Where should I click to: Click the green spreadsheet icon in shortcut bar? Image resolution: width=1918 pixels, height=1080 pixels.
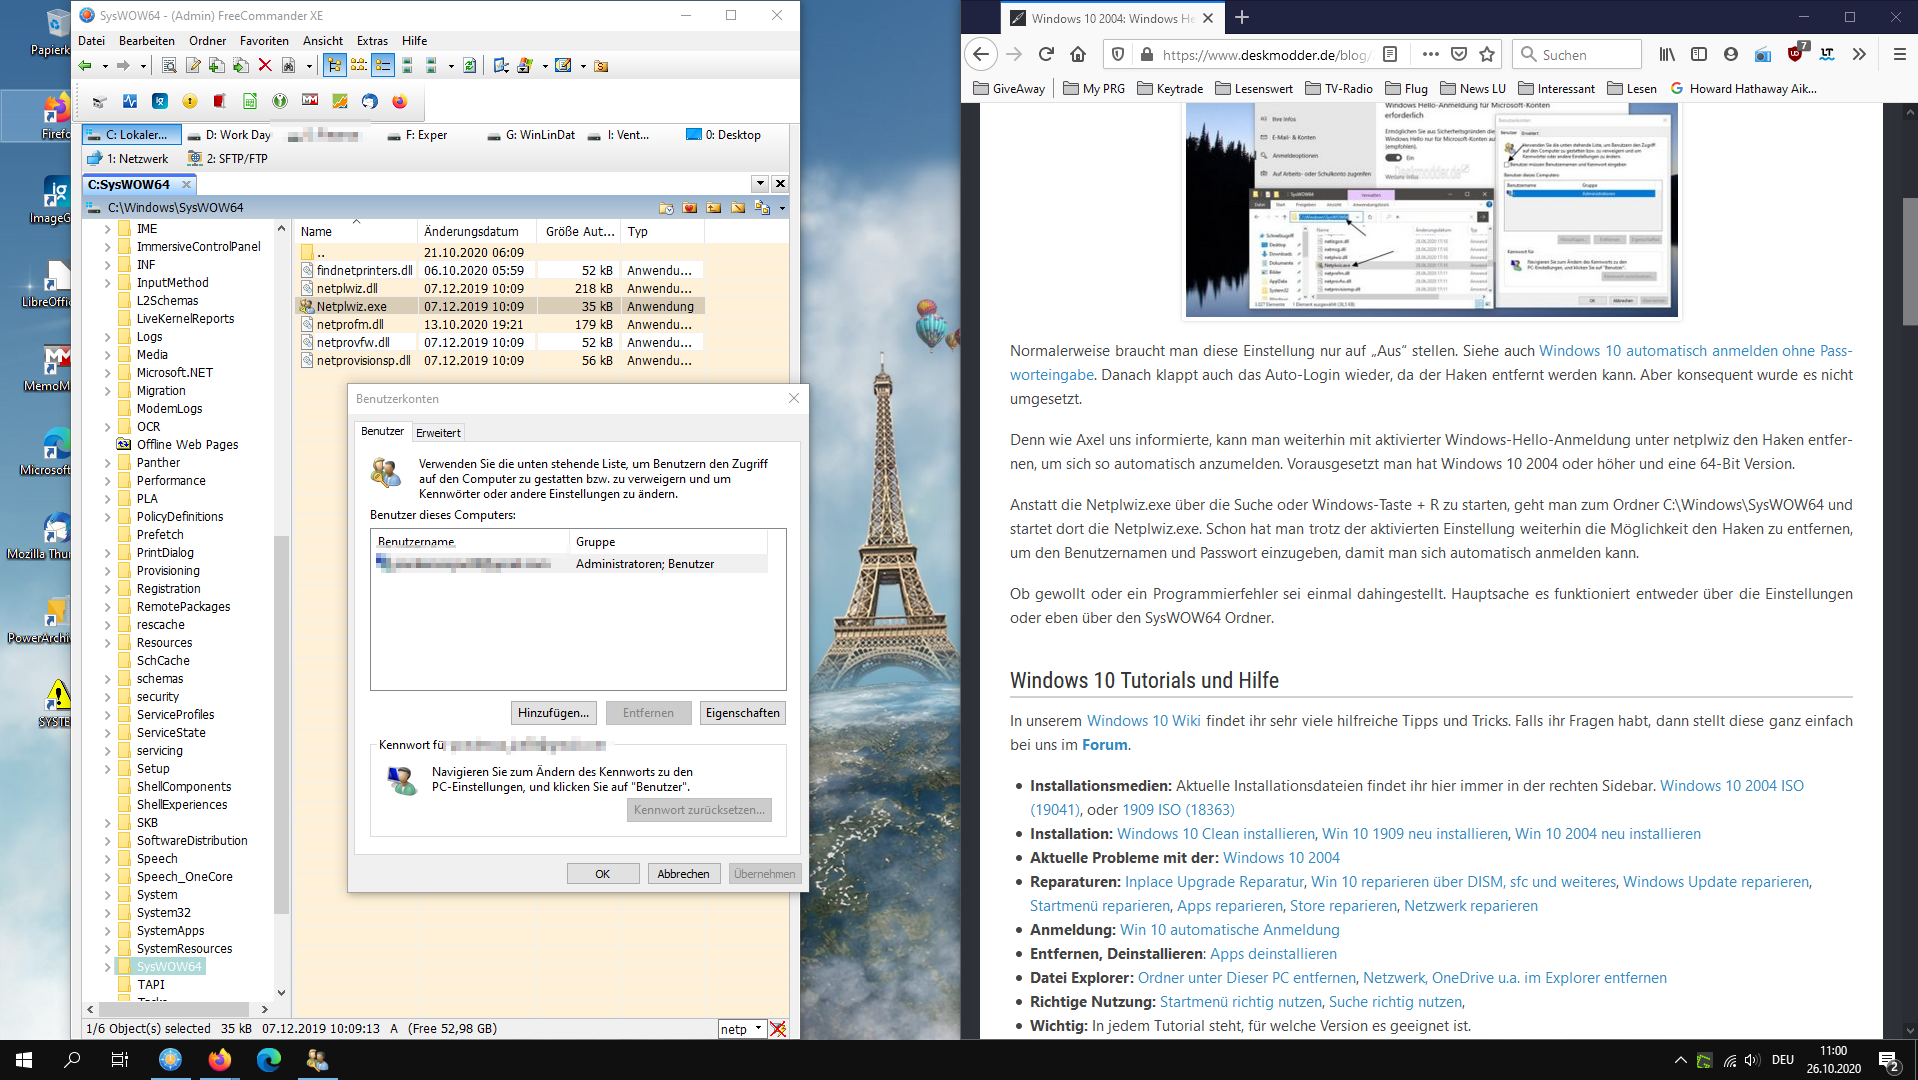[x=250, y=101]
